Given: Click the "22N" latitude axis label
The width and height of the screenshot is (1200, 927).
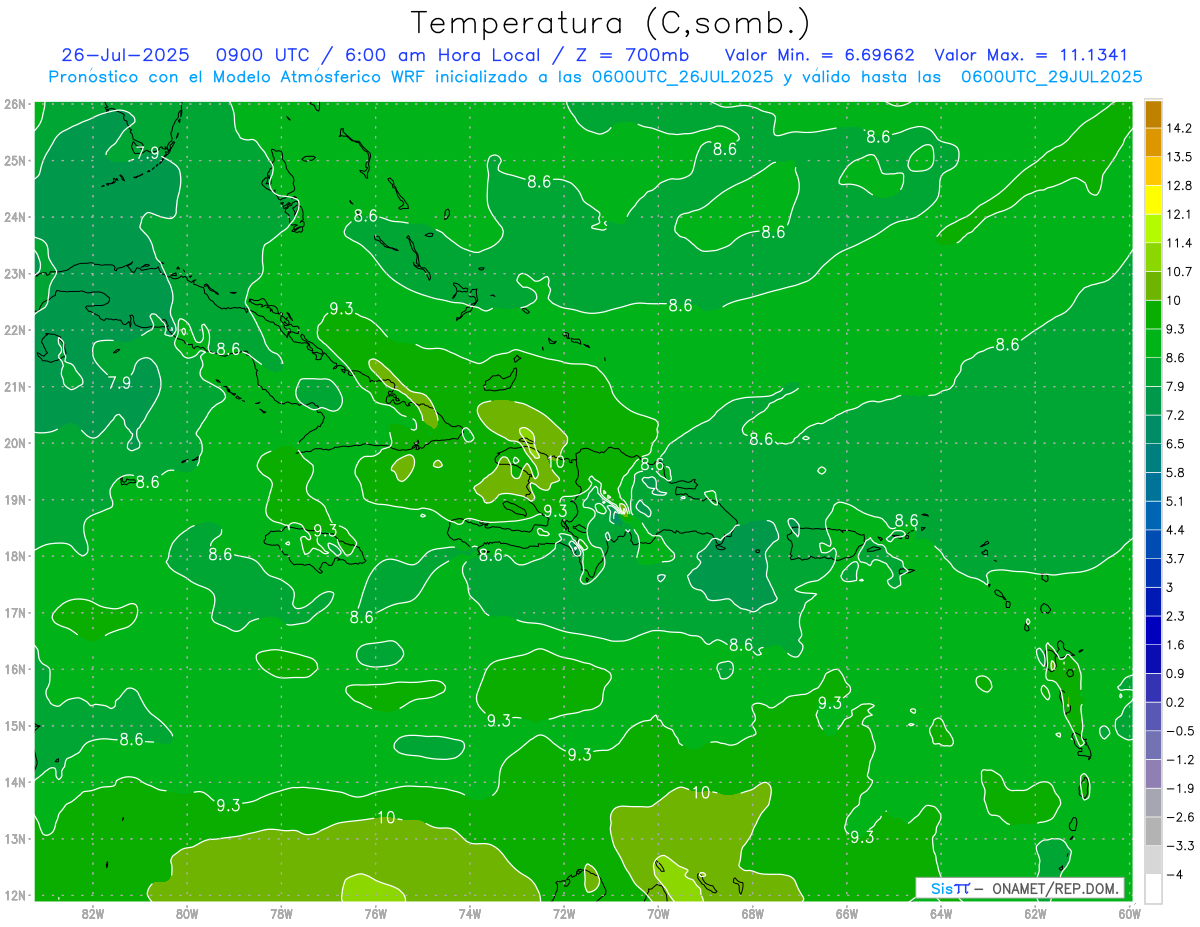Looking at the screenshot, I should point(14,330).
